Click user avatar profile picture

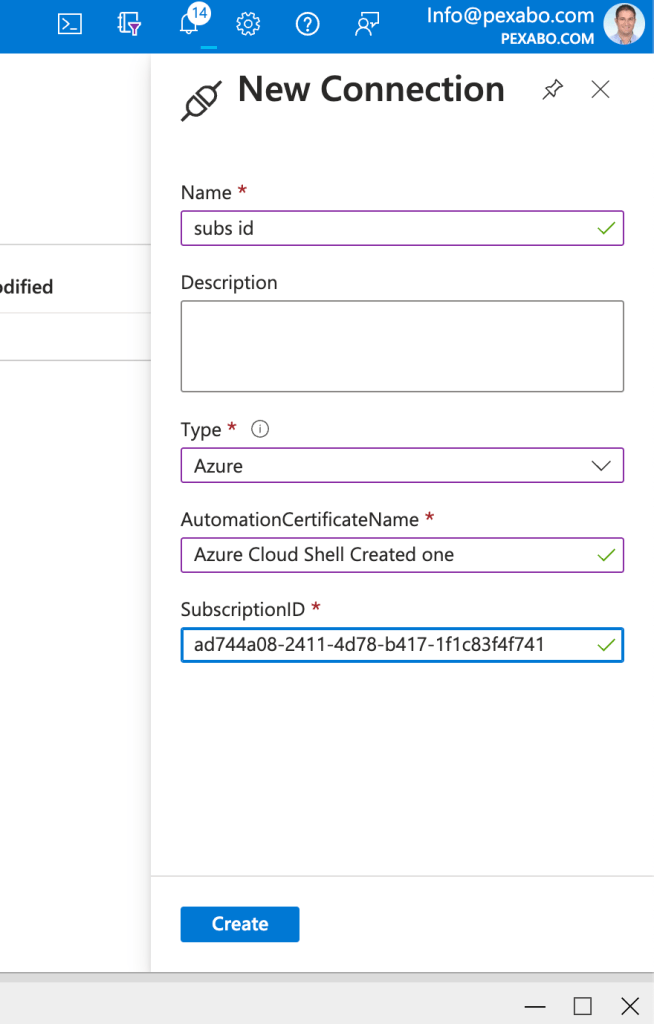click(x=623, y=24)
